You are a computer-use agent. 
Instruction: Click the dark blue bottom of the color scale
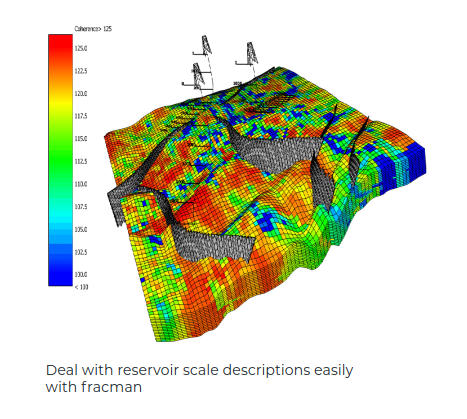click(x=60, y=275)
